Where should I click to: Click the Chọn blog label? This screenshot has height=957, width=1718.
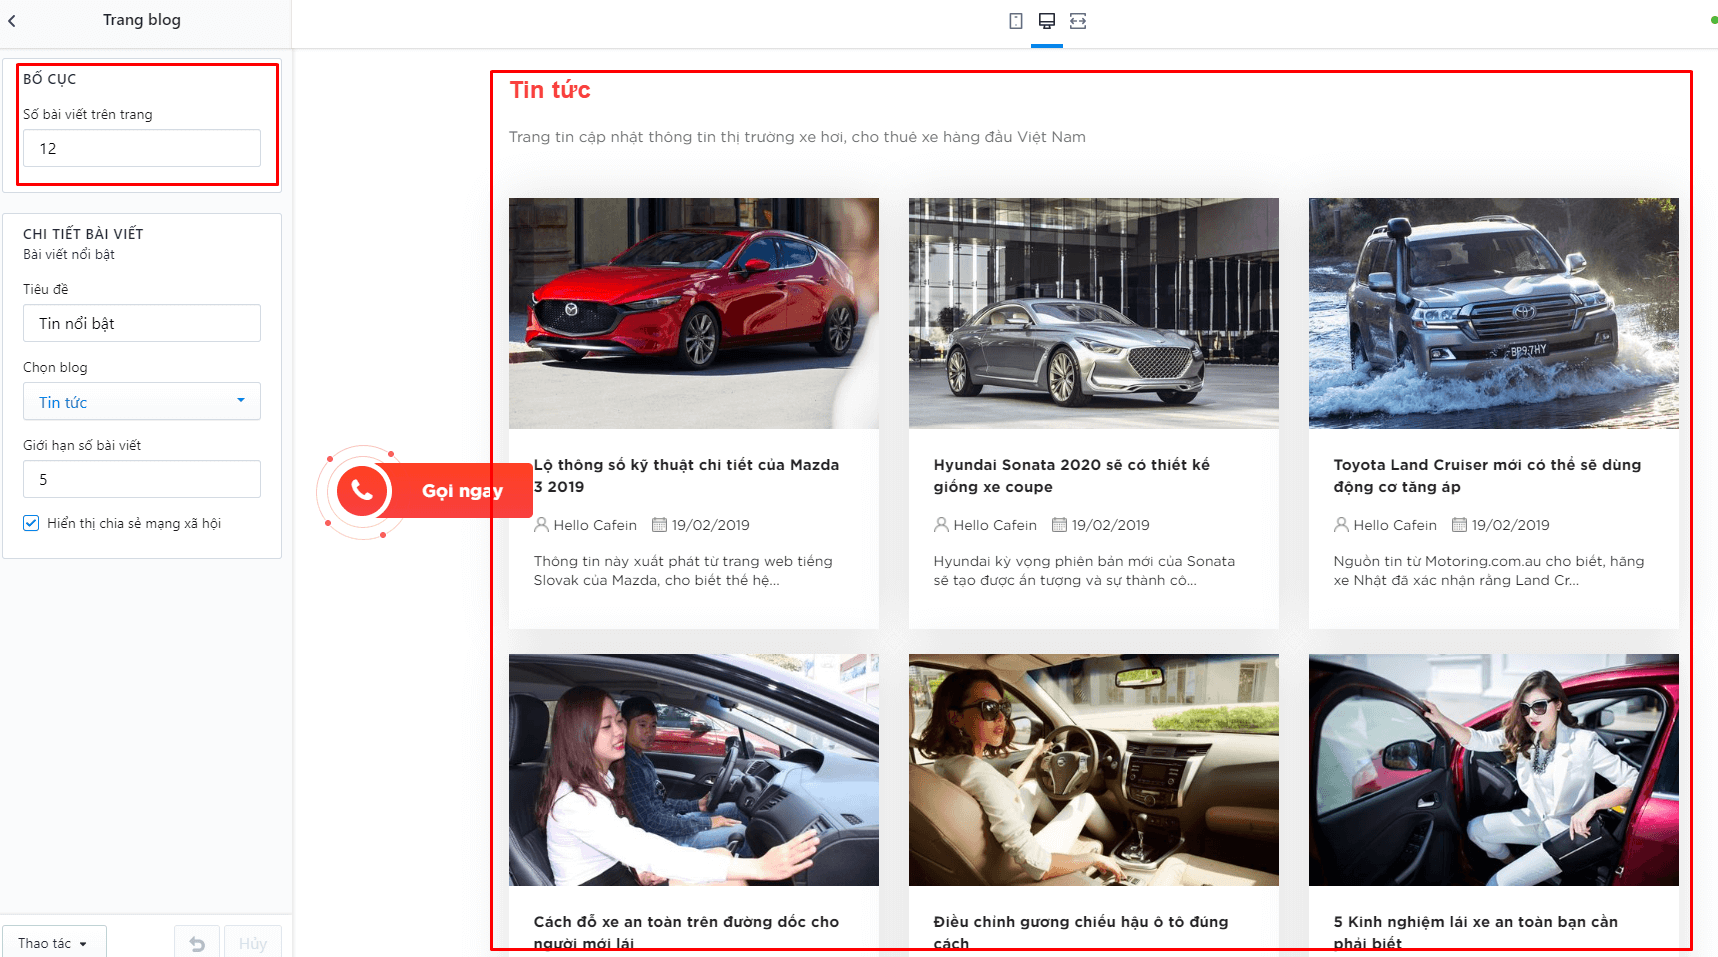tap(55, 367)
